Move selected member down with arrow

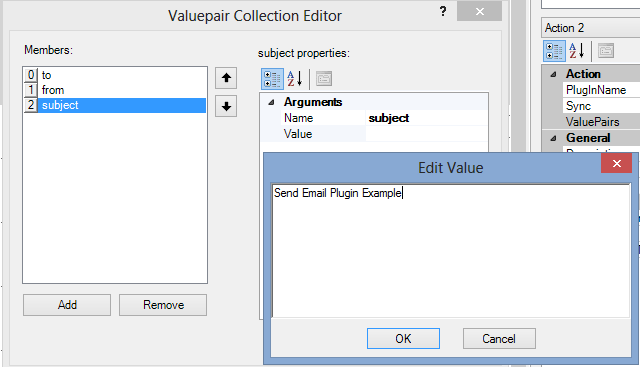(226, 107)
